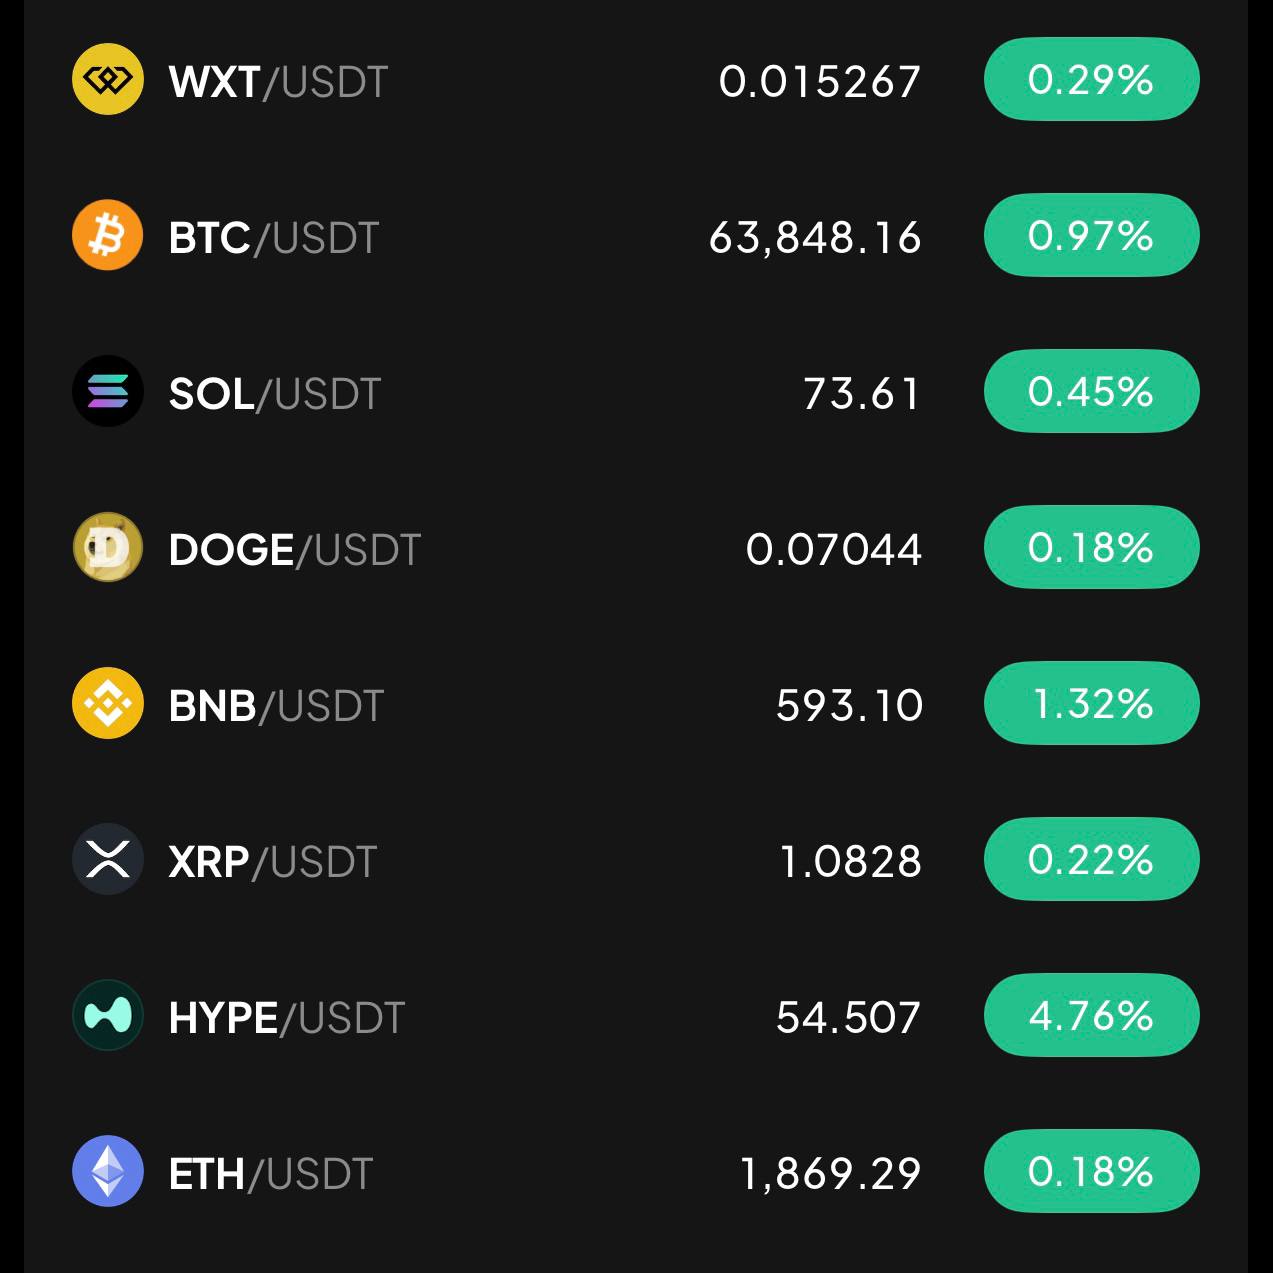Click the Solana logo icon
The image size is (1273, 1273).
(108, 391)
